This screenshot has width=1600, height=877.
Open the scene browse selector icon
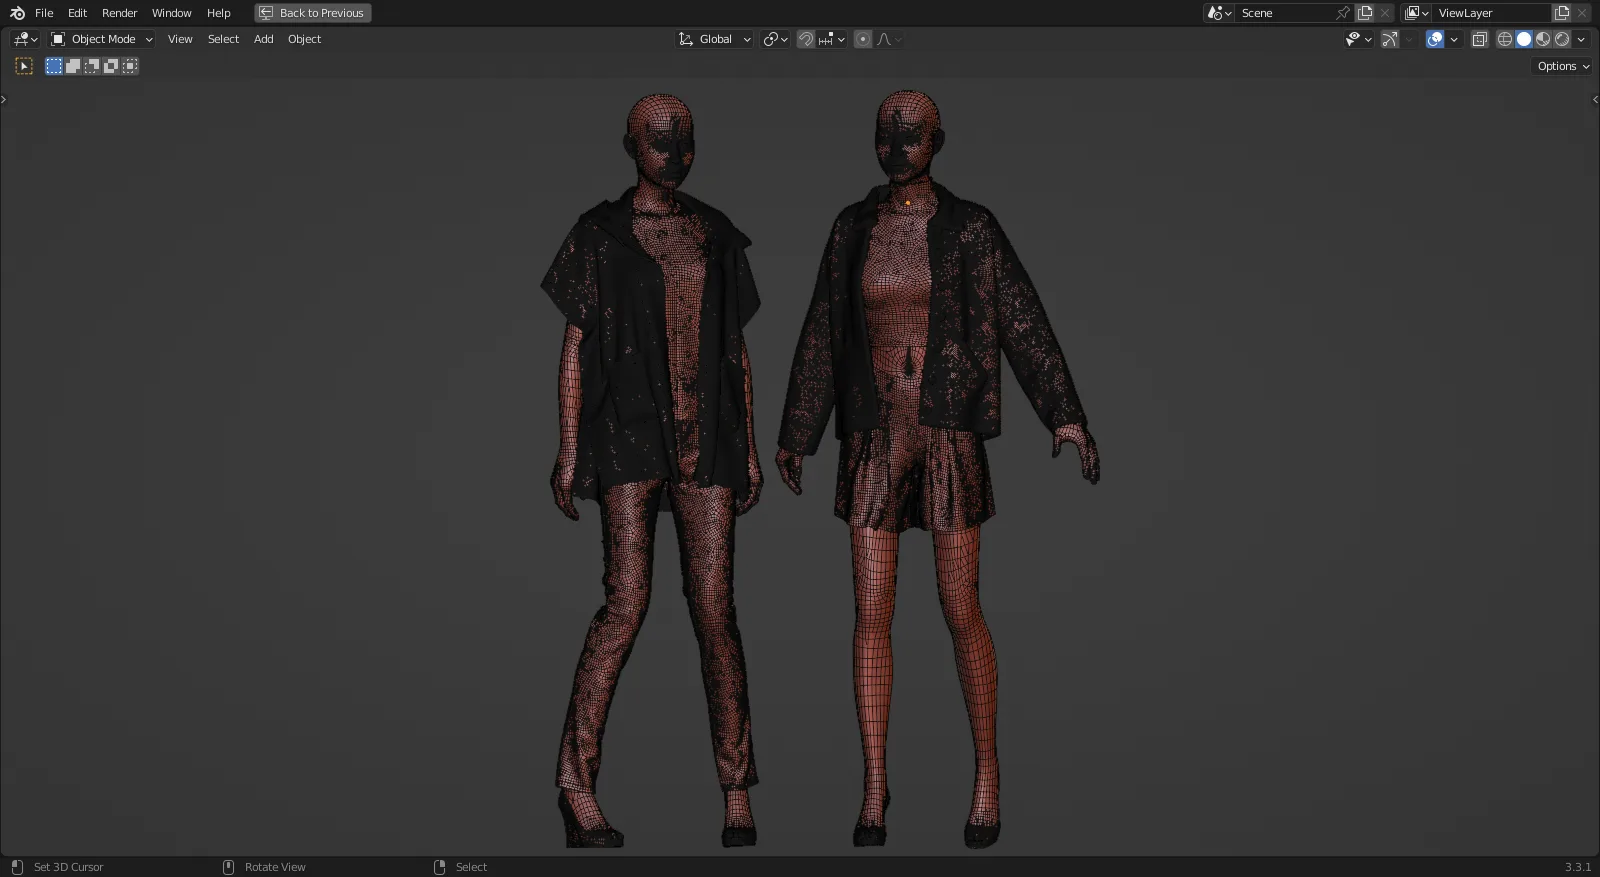[1219, 13]
